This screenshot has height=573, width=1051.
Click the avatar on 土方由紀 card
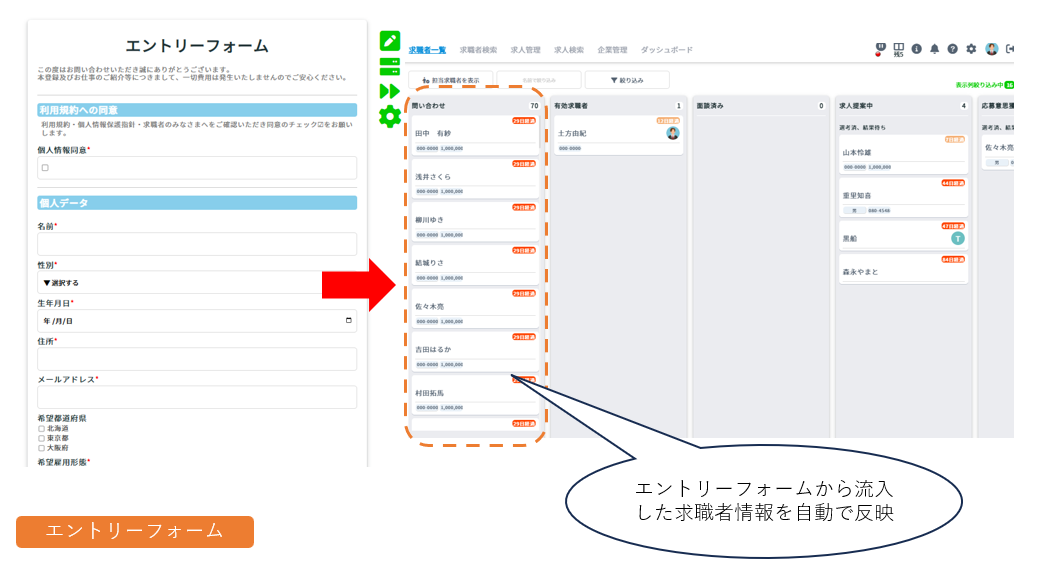[x=673, y=133]
